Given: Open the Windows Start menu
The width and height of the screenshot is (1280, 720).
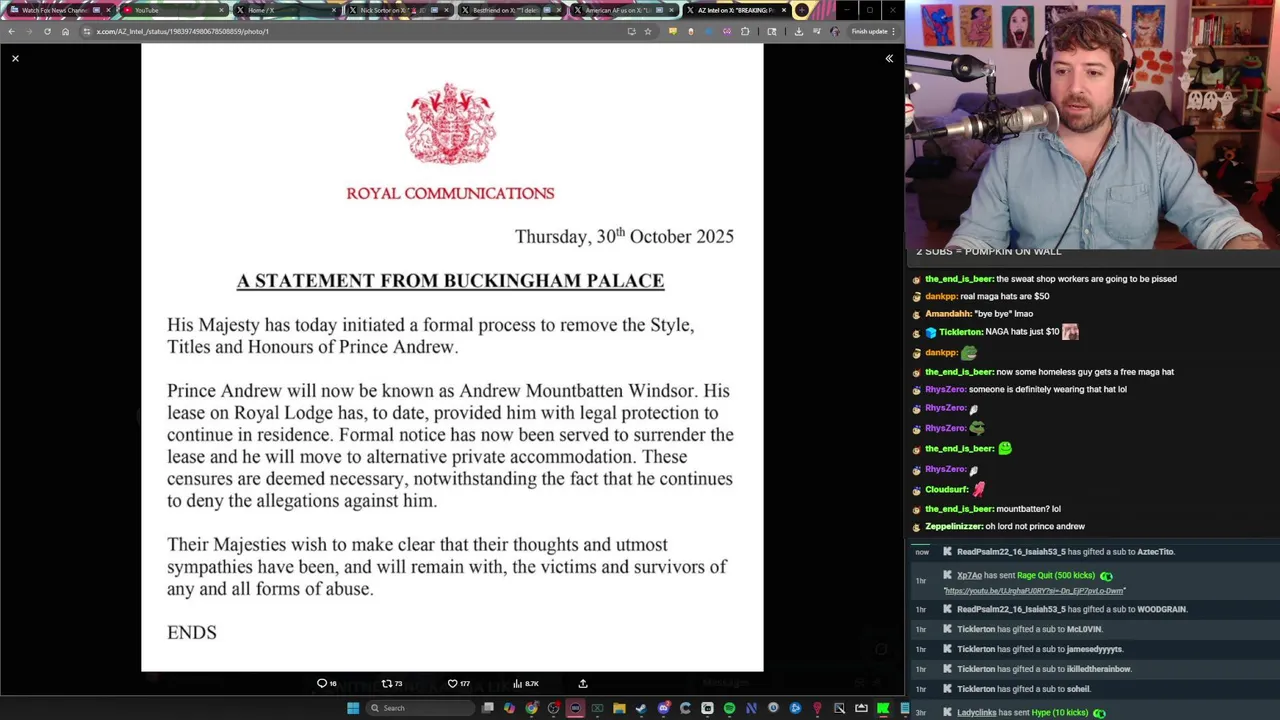Looking at the screenshot, I should (353, 708).
